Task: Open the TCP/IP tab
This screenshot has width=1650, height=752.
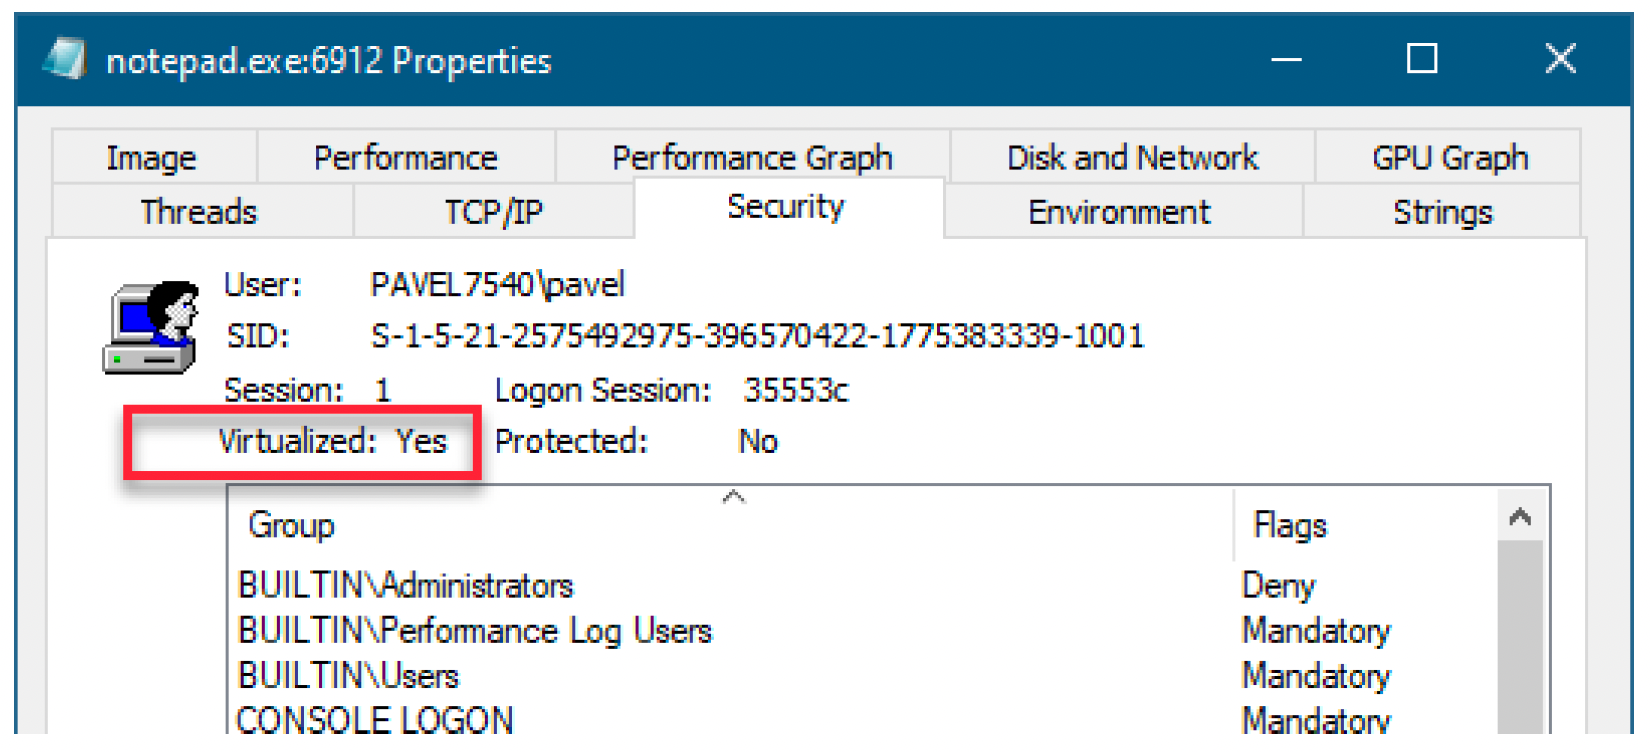Action: pos(493,211)
